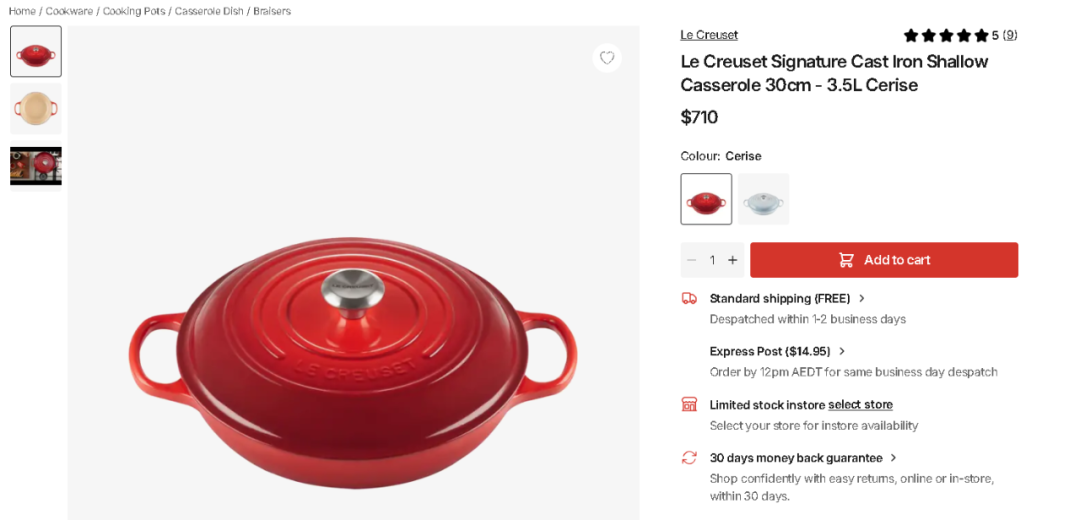Go to Casserole Dish breadcrumb category
The height and width of the screenshot is (520, 1080).
tap(209, 11)
